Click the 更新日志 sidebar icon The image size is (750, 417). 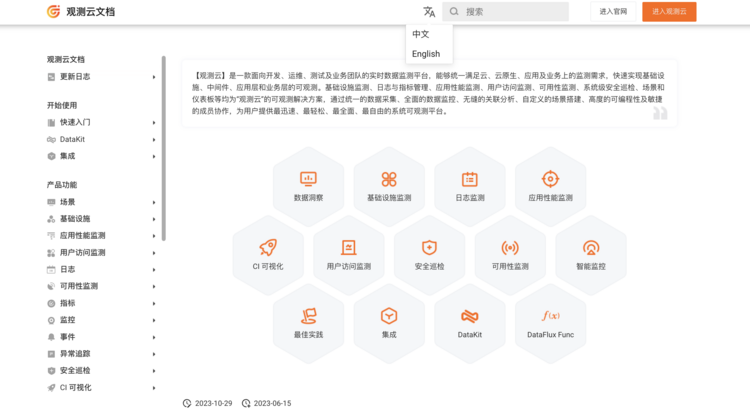coord(51,77)
